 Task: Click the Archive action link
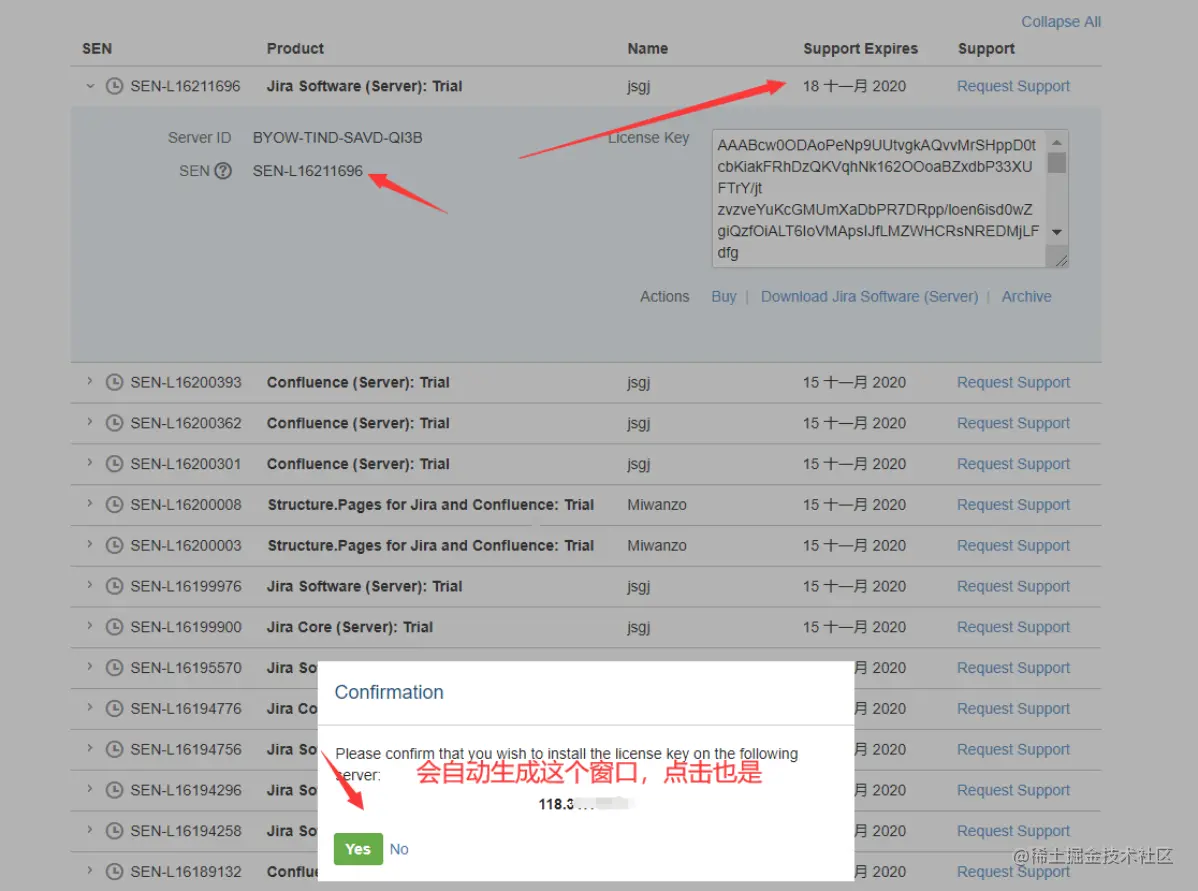tap(1026, 296)
